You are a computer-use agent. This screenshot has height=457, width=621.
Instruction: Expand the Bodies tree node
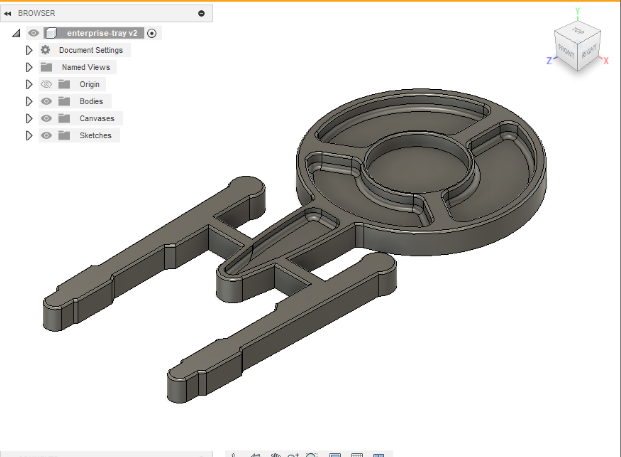(30, 101)
